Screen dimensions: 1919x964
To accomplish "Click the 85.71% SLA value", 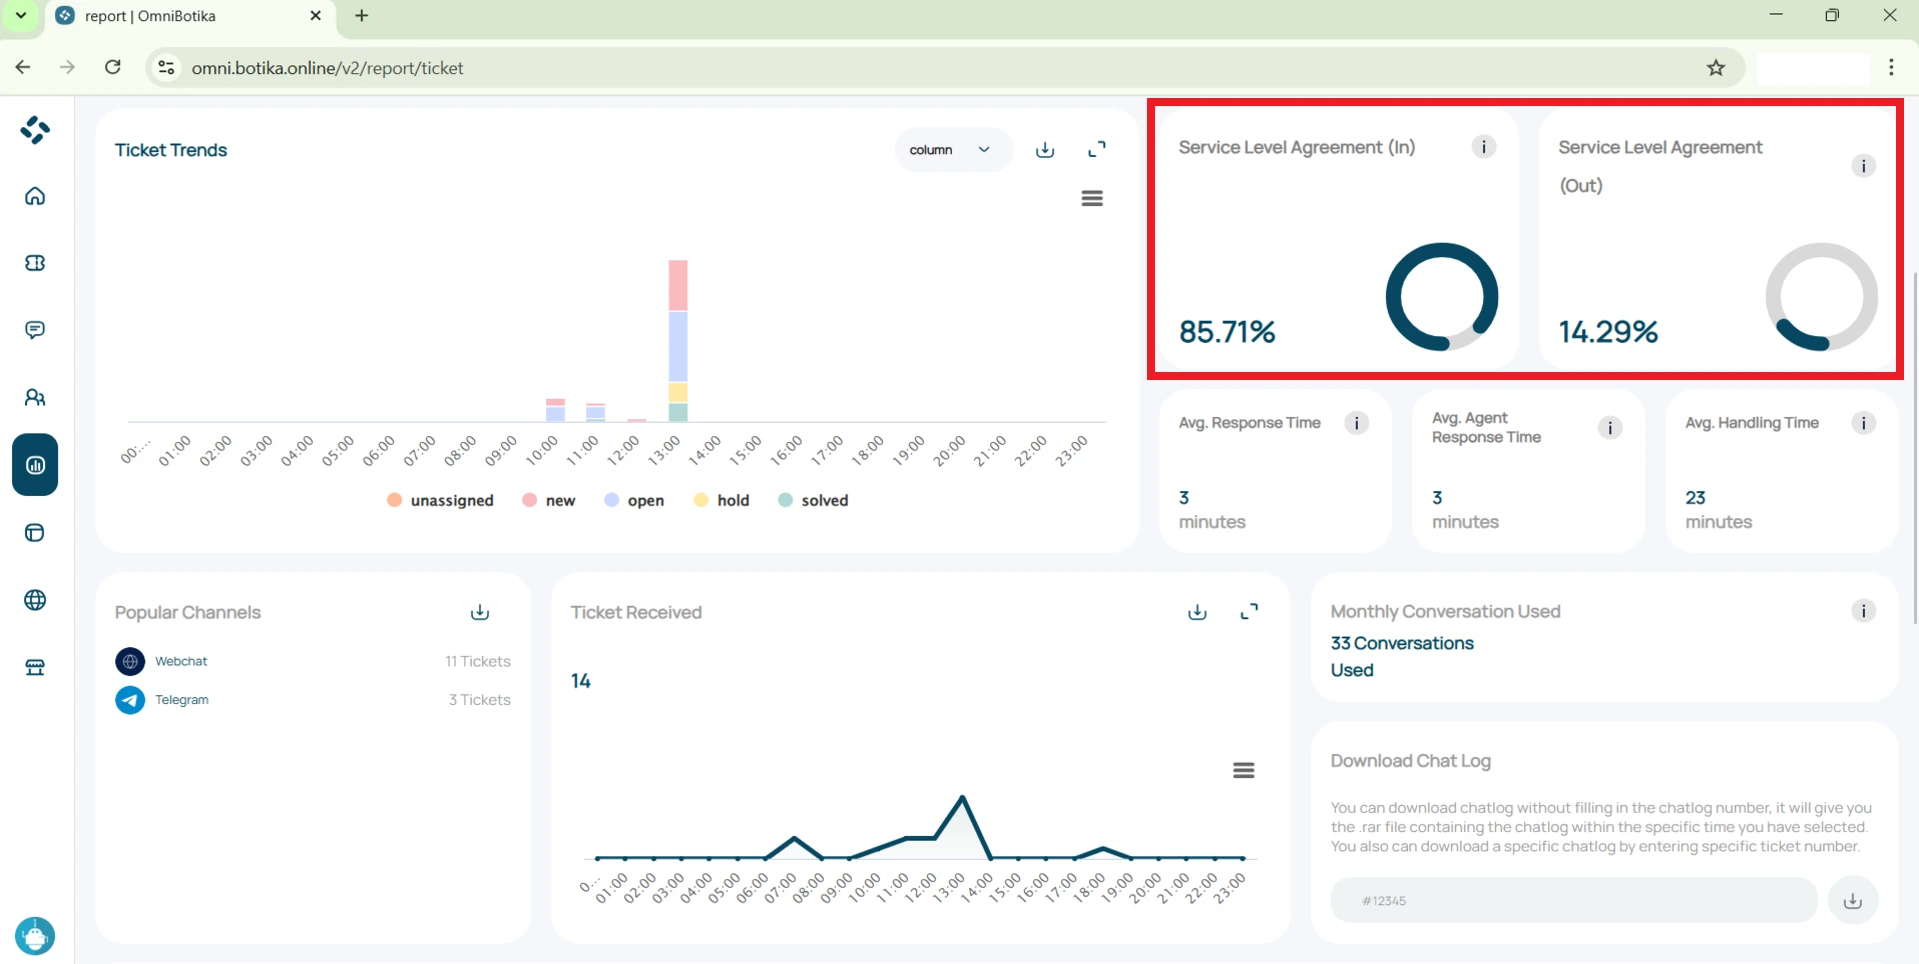I will click(1227, 332).
